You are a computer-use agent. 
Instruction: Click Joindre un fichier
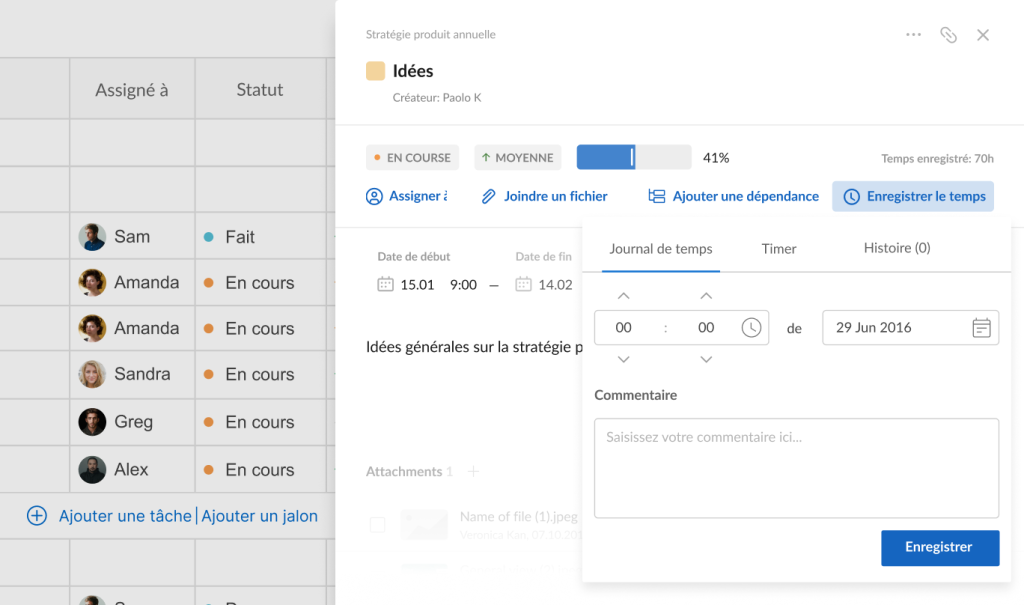[545, 196]
